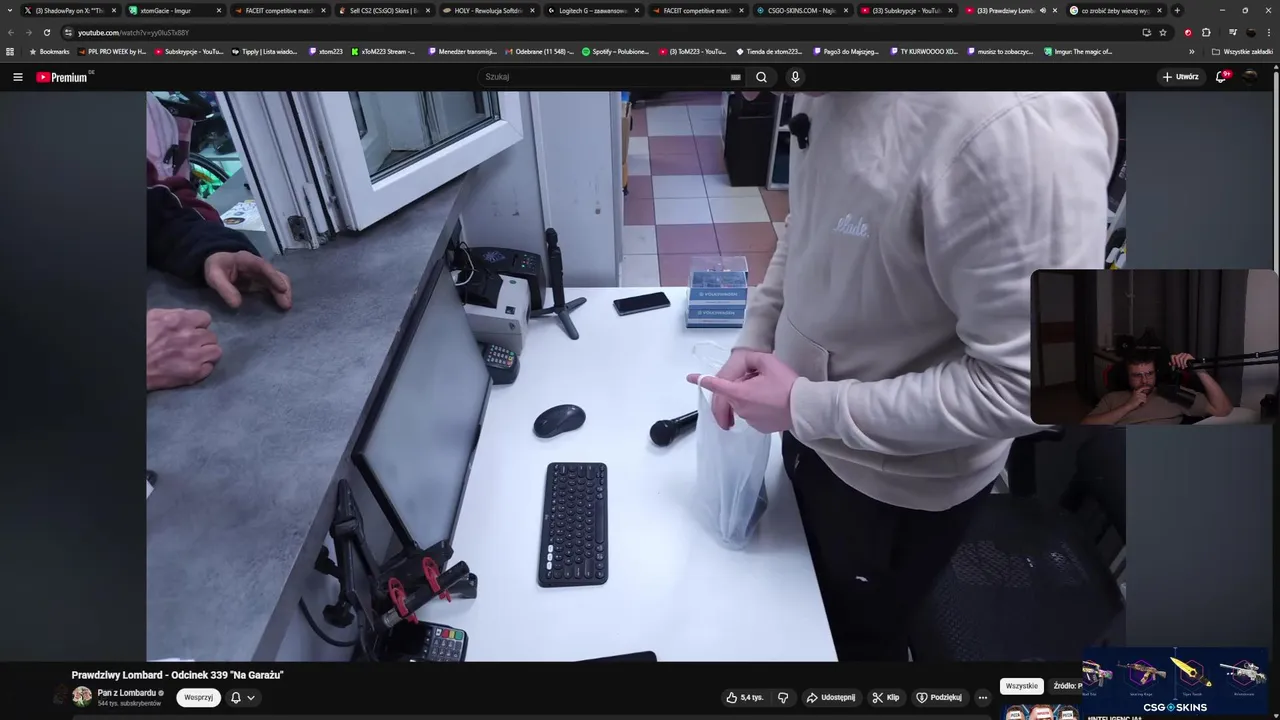The height and width of the screenshot is (720, 1280).
Task: Open YouTube notifications bell
Action: pos(1221,77)
